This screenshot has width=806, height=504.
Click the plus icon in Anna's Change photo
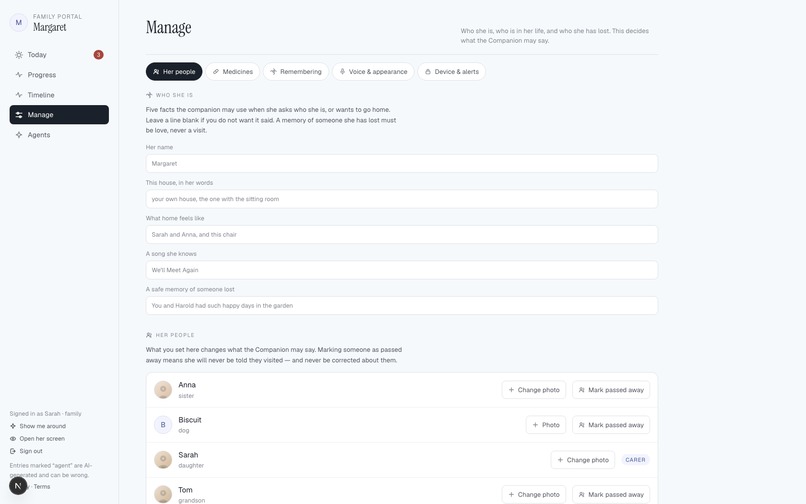tap(511, 390)
